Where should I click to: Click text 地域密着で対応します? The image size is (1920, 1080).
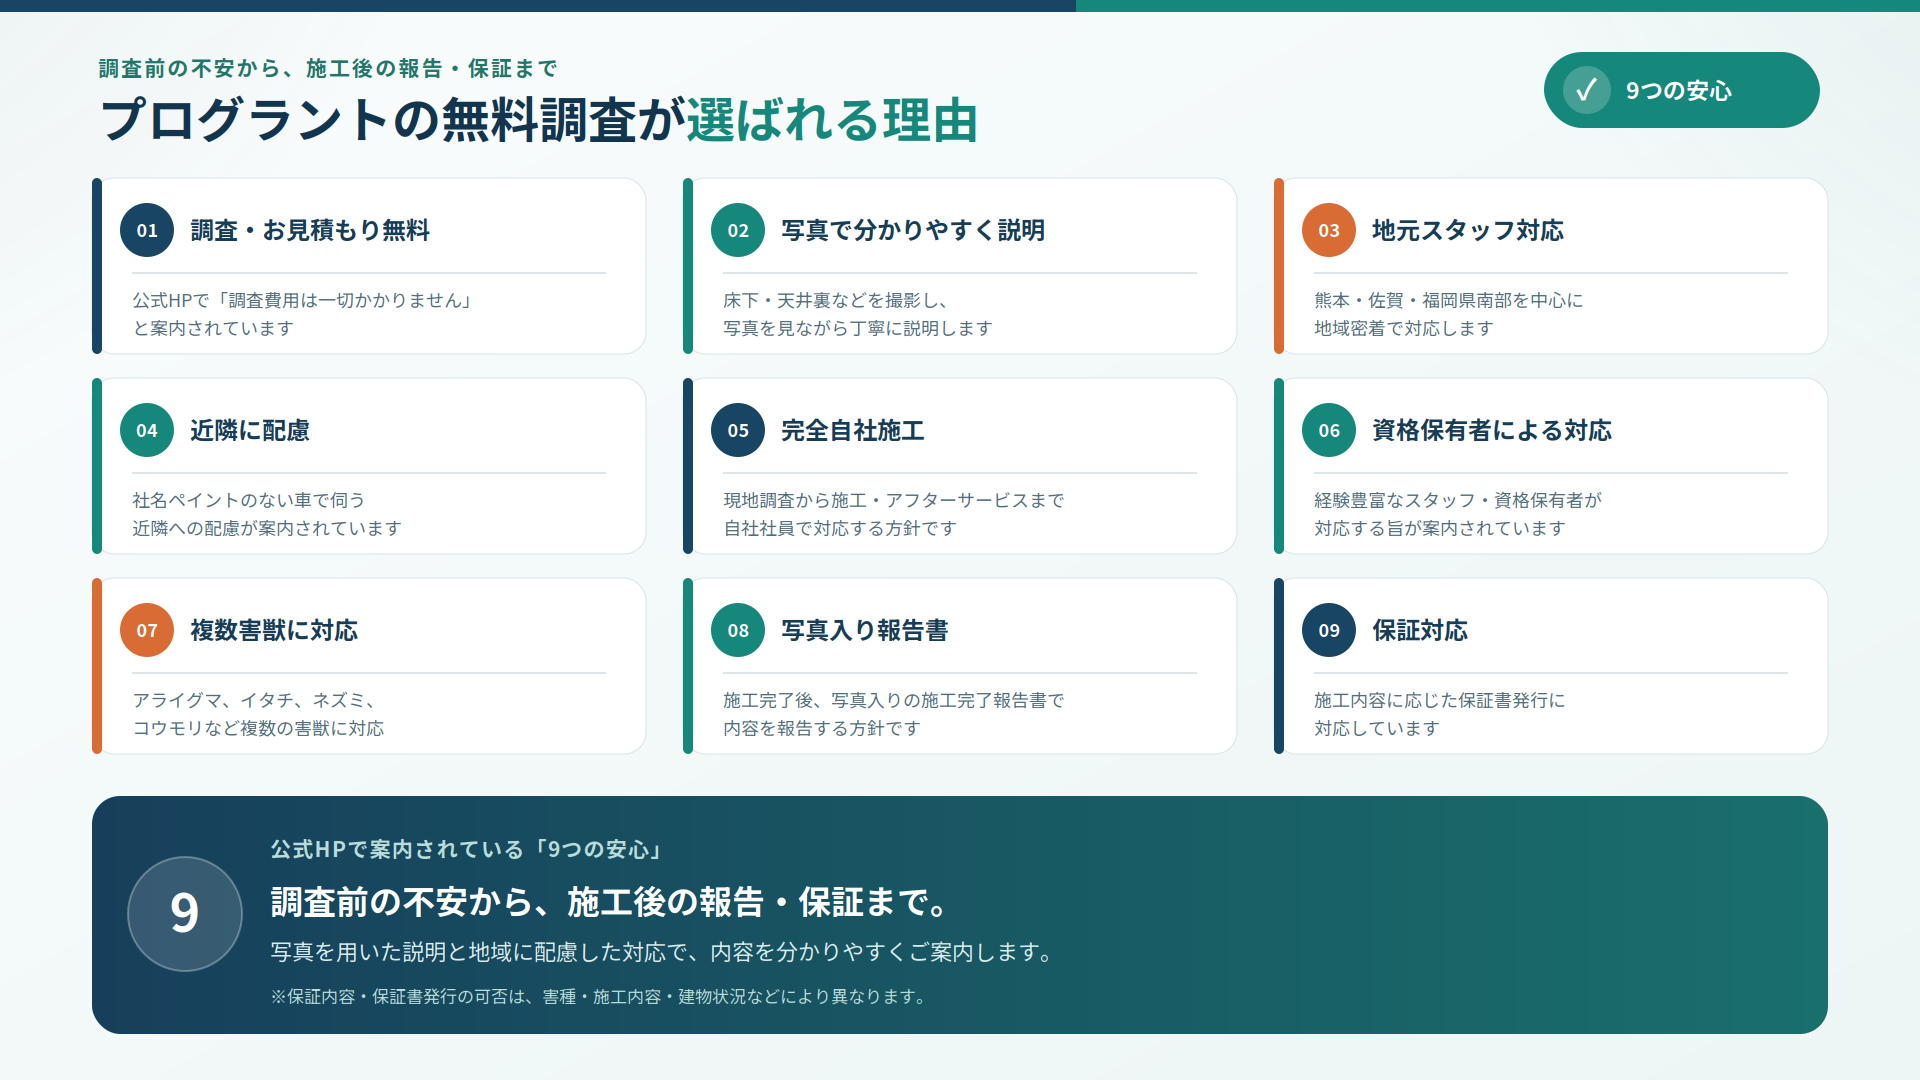coord(1404,328)
